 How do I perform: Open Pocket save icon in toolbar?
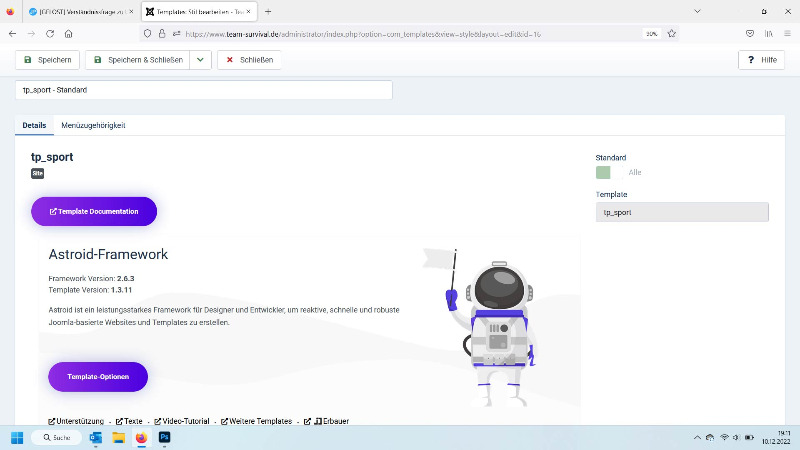[749, 34]
